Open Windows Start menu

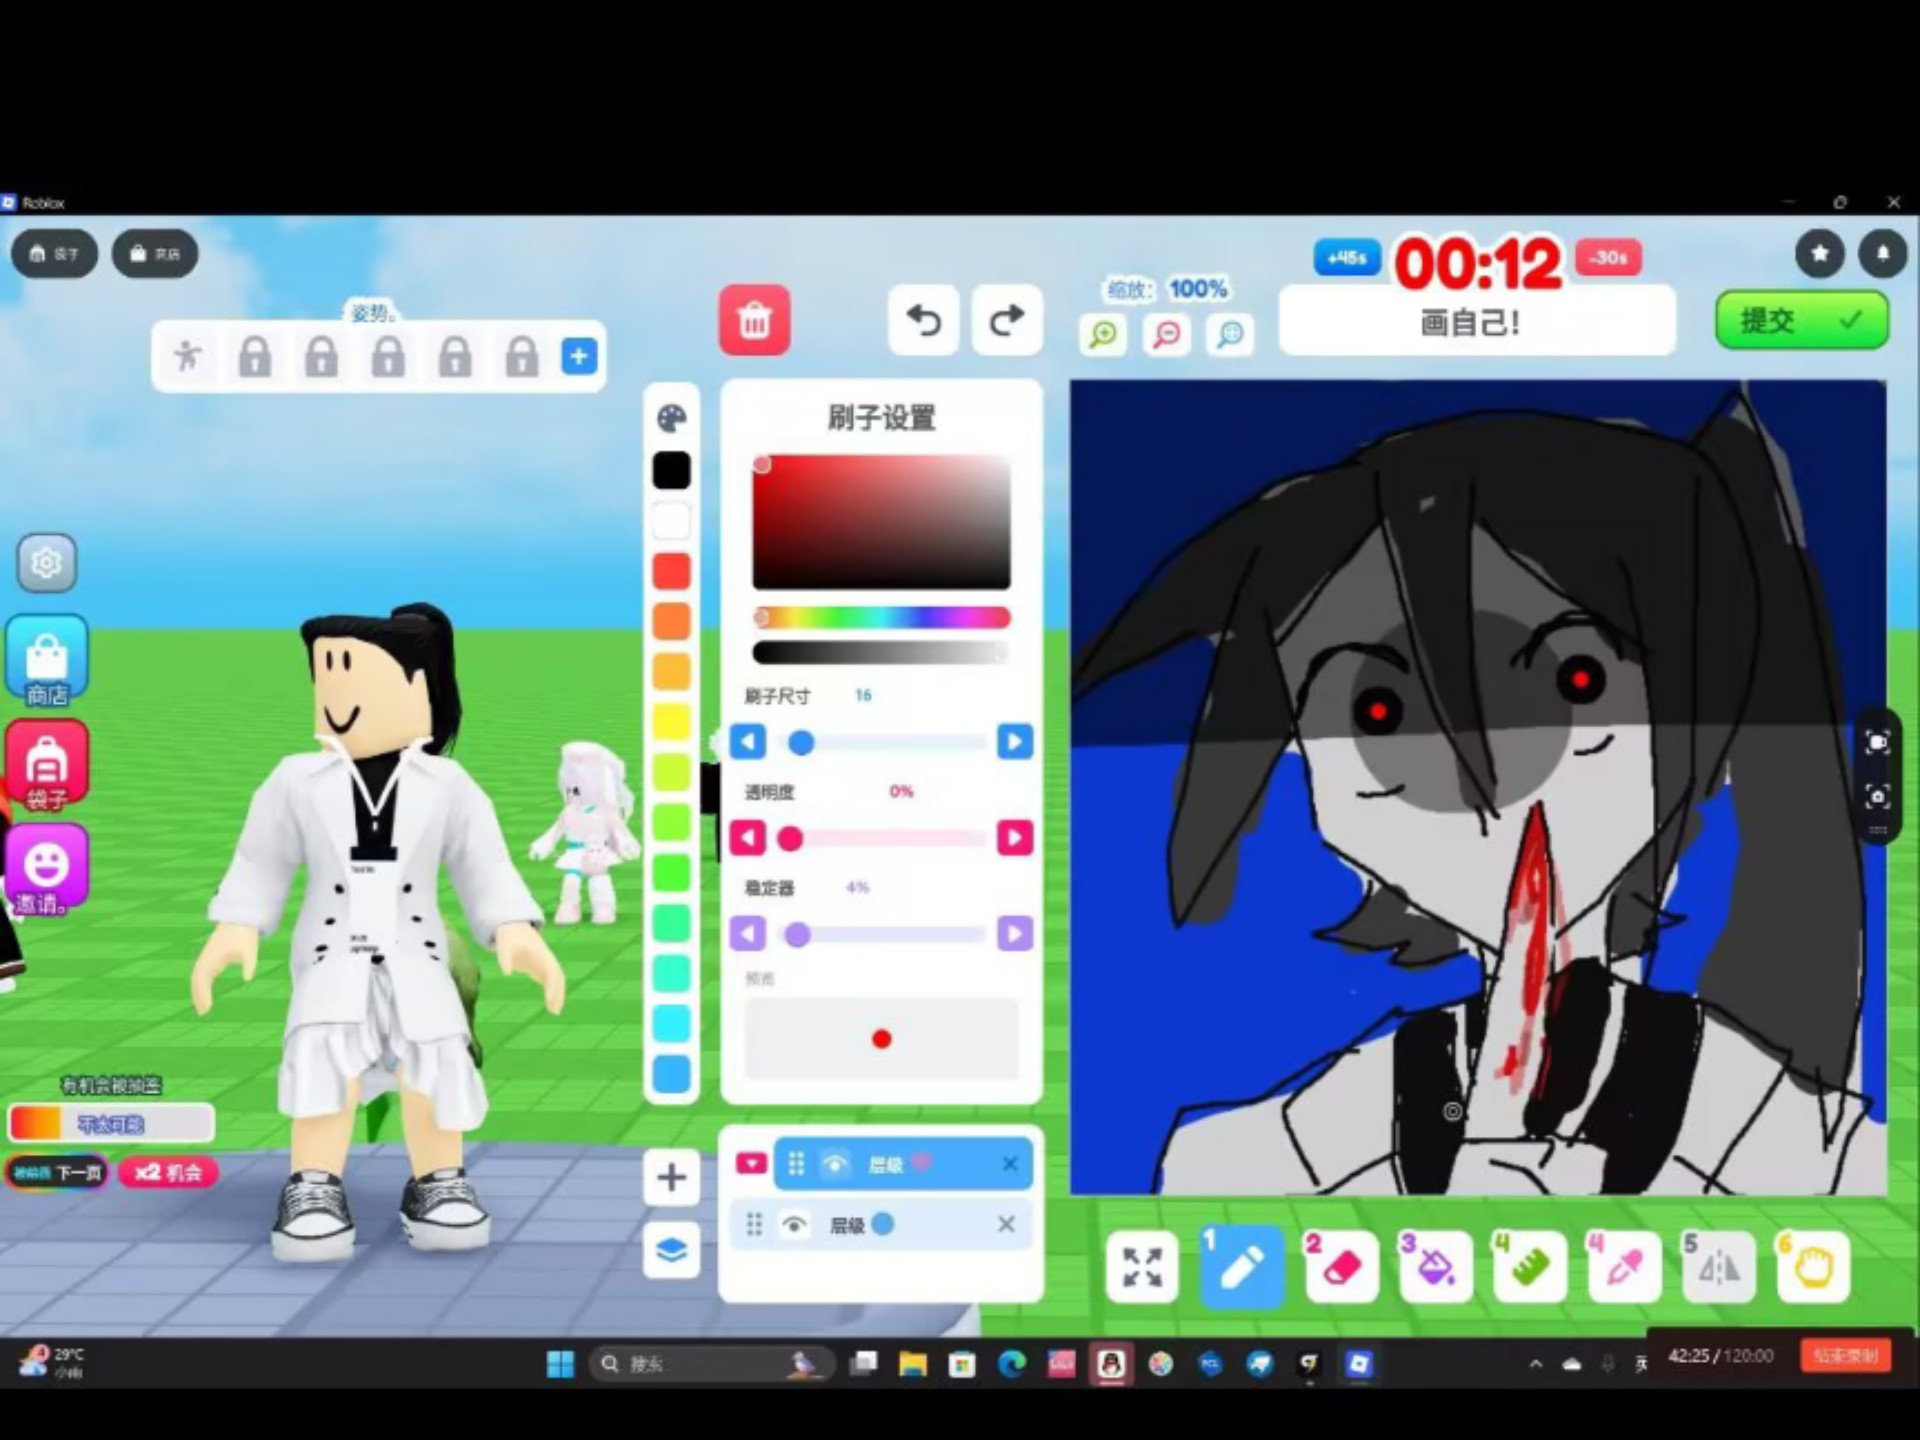(561, 1364)
